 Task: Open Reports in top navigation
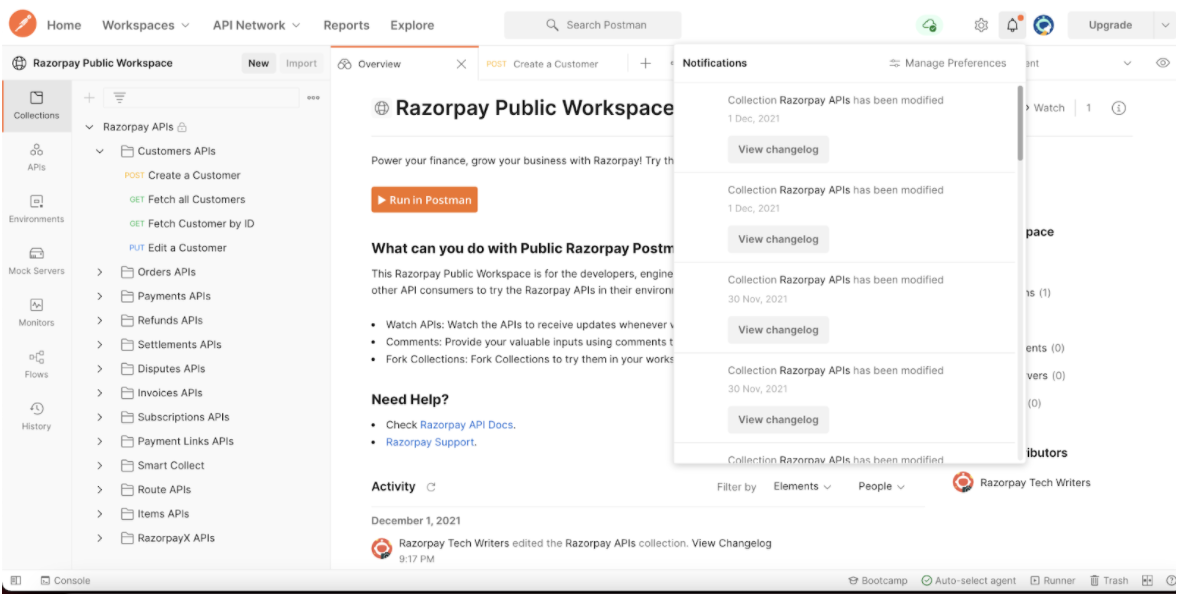346,25
